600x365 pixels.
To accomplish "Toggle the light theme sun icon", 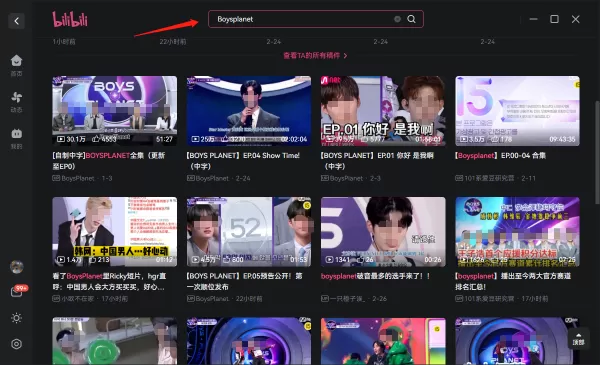I will tap(16, 318).
